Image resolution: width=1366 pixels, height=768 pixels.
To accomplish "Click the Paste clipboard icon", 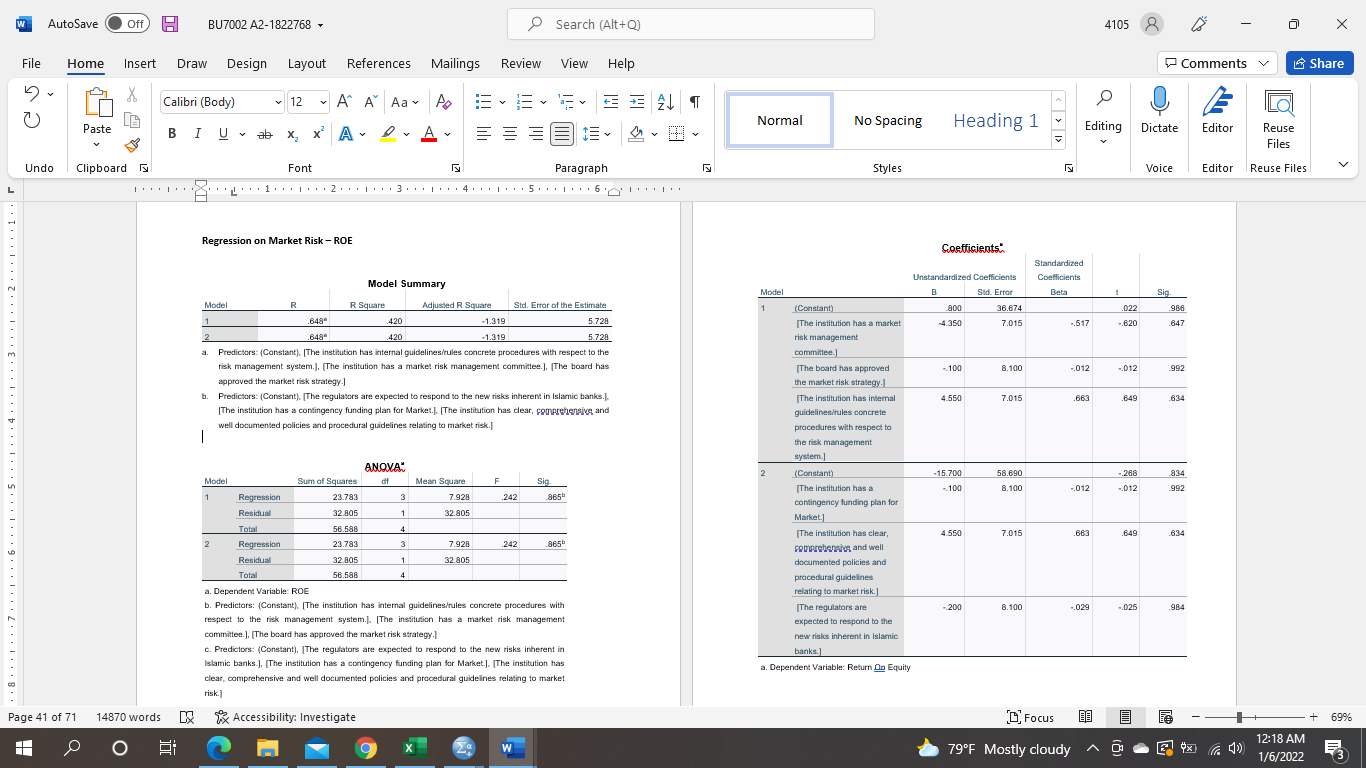I will 97,101.
